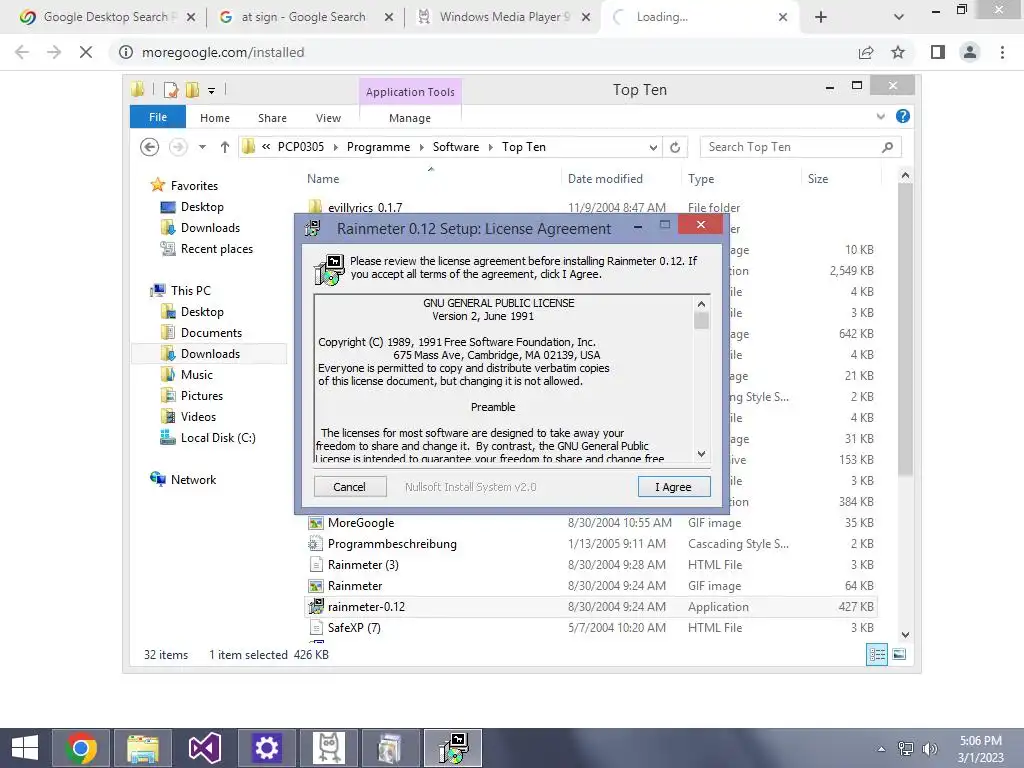Open the recent locations dropdown arrow
This screenshot has height=768, width=1024.
(x=202, y=147)
